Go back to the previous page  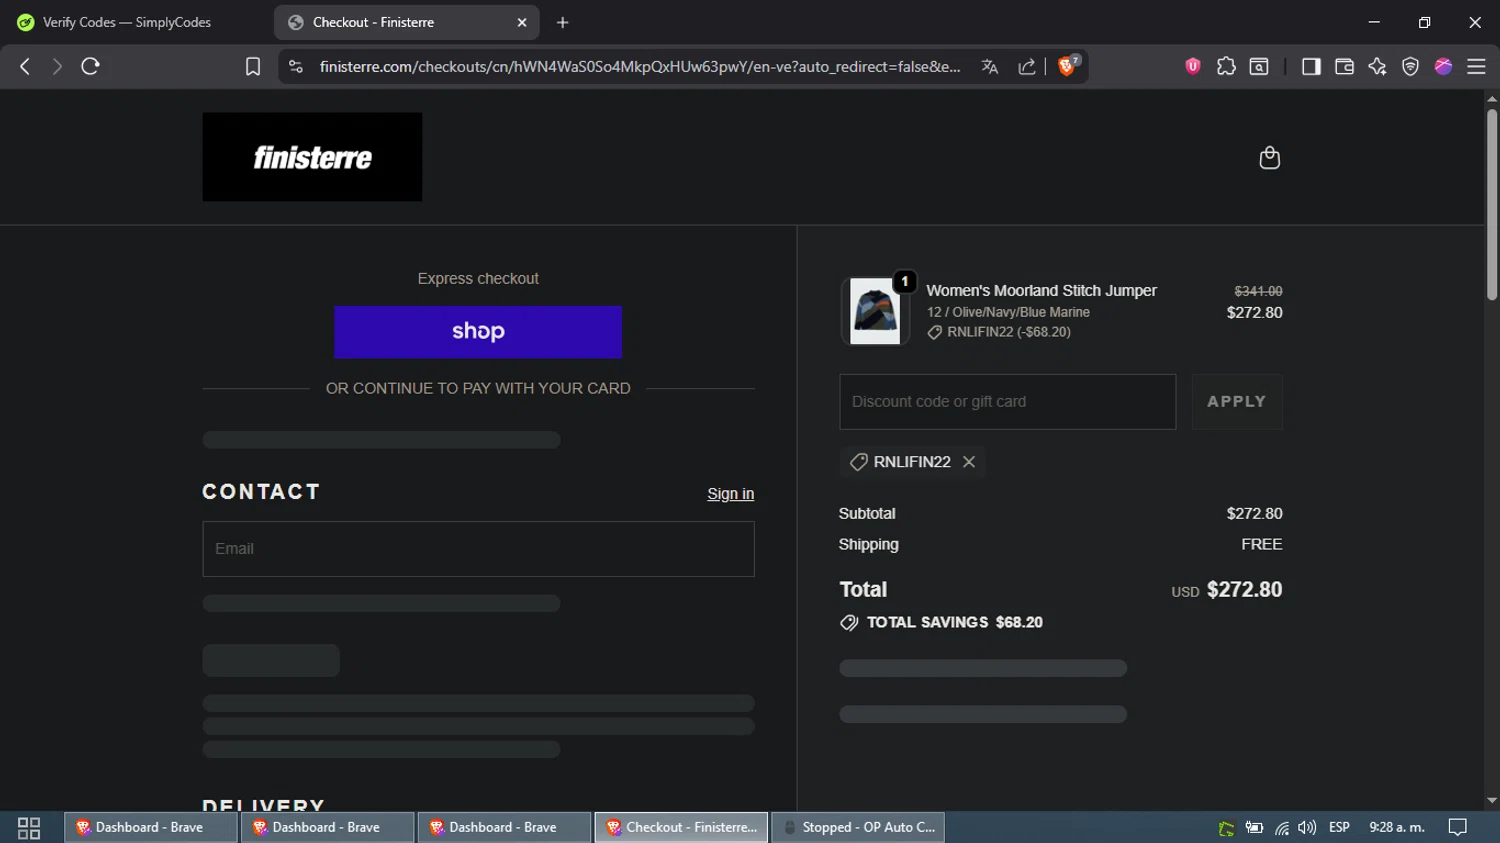25,66
